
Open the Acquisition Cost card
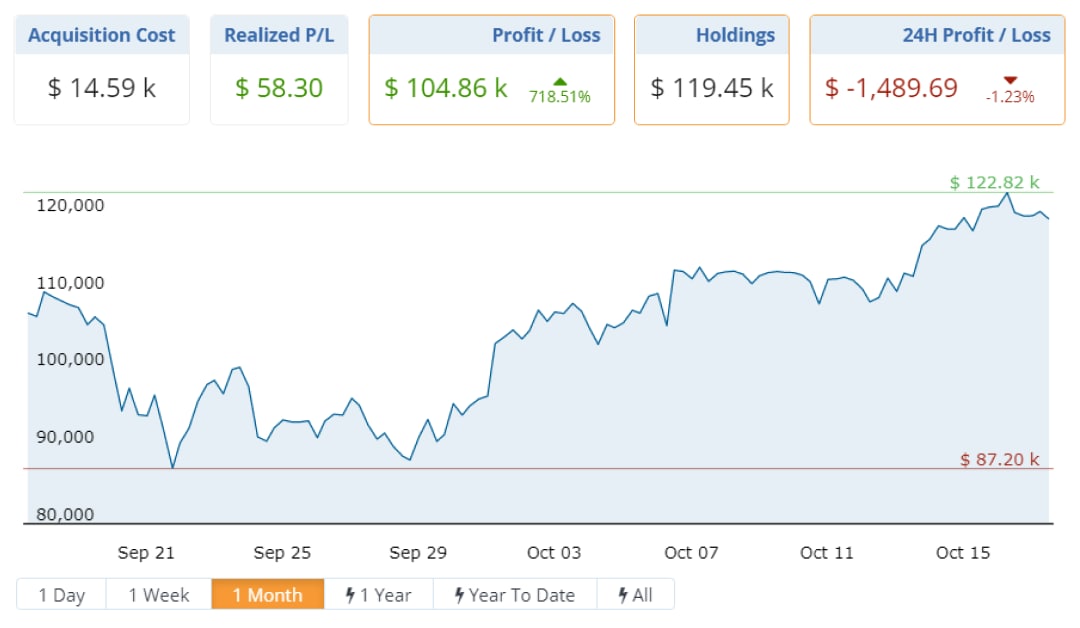click(101, 70)
